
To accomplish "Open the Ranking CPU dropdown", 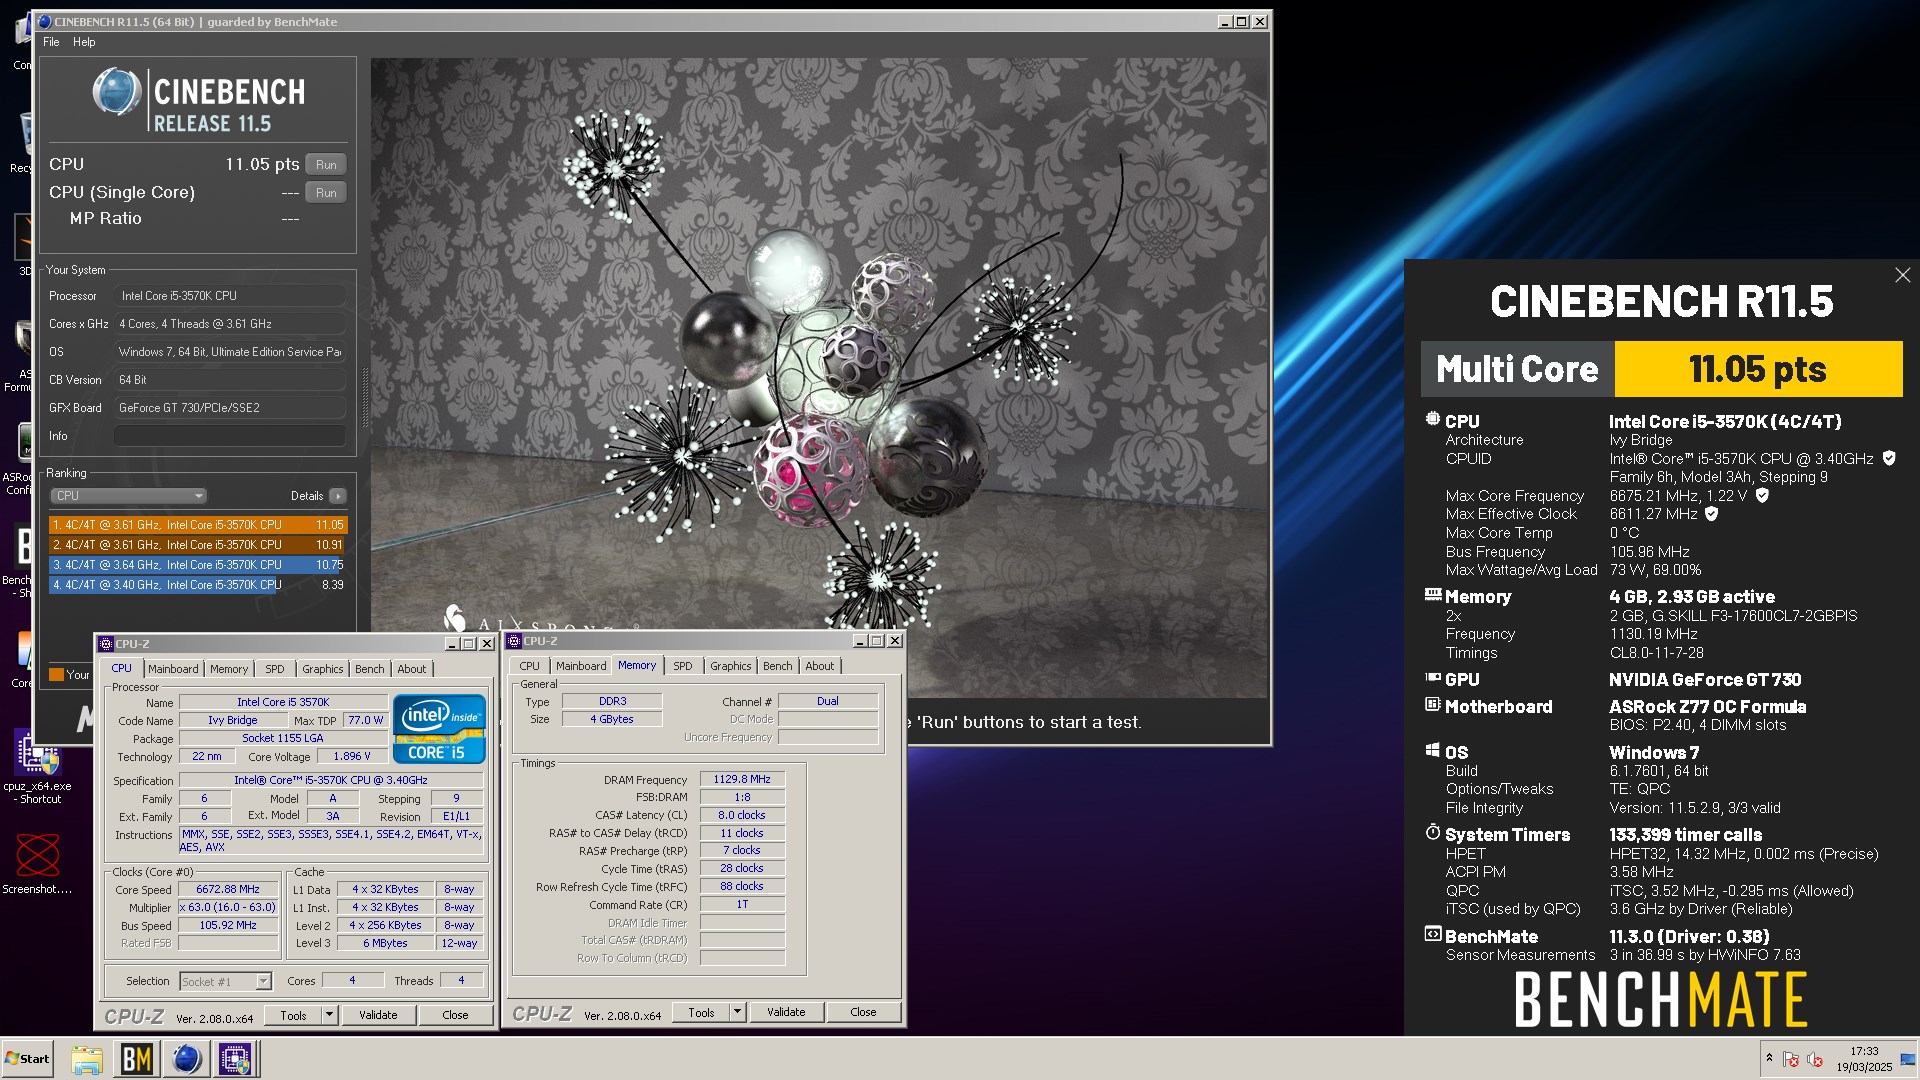I will coord(129,496).
